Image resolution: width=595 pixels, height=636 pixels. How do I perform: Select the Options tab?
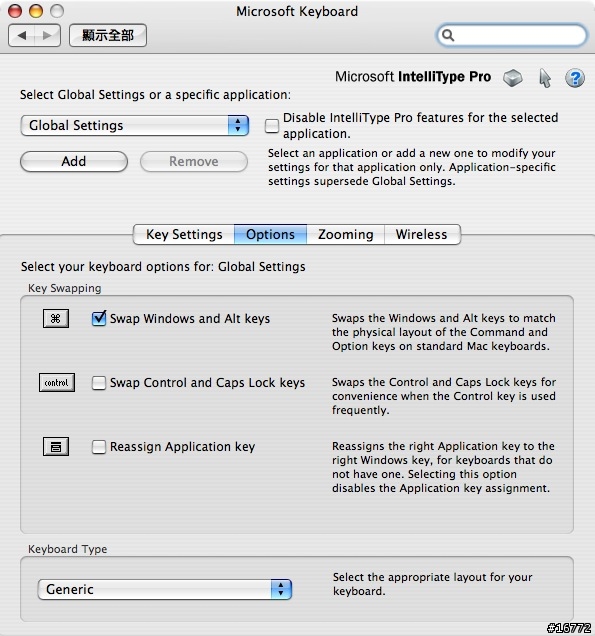click(x=270, y=234)
